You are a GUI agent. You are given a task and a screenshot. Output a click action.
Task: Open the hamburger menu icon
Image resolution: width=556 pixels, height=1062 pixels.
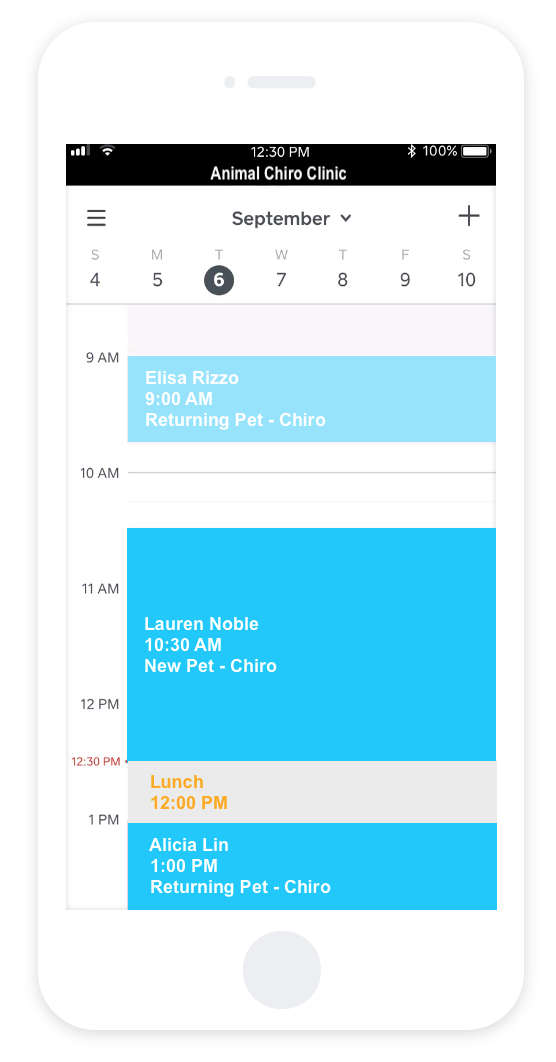[x=96, y=218]
